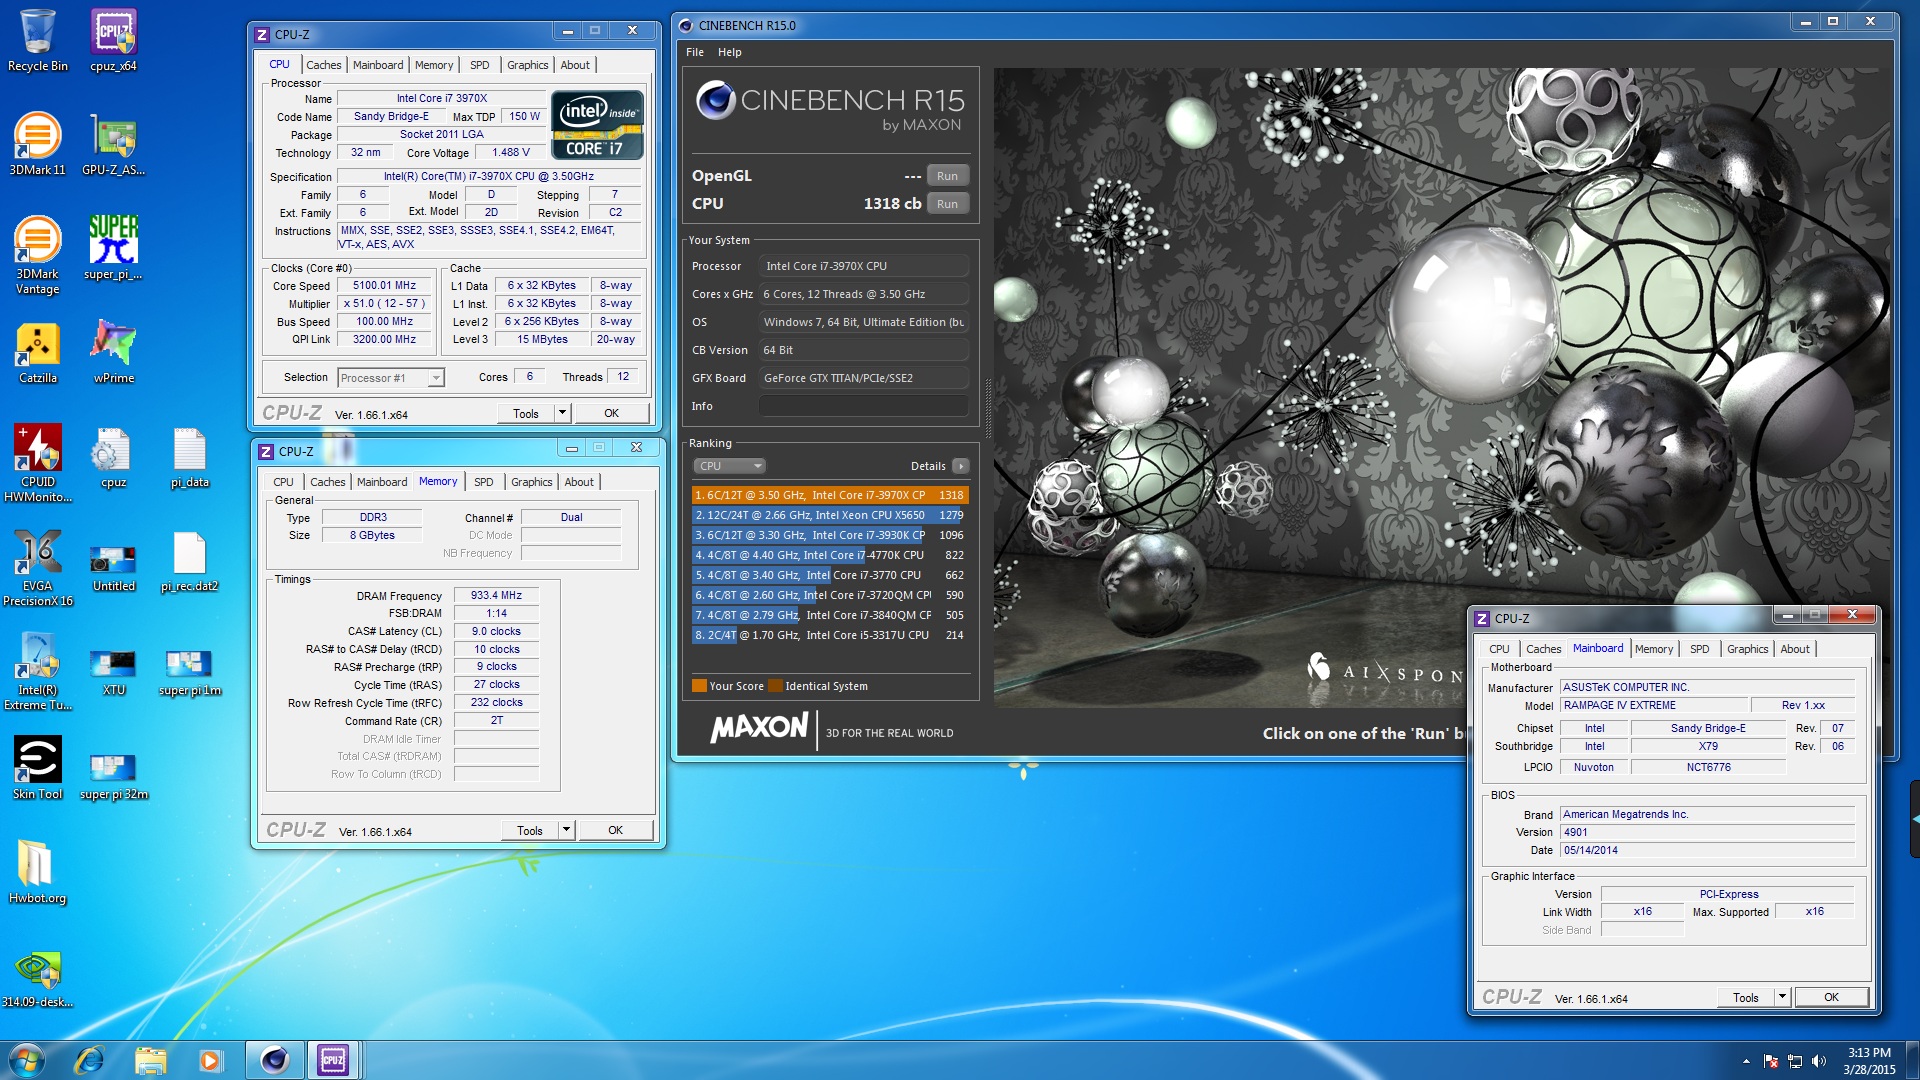Open Action Center flag tray icon
This screenshot has width=1920, height=1080.
(1771, 1061)
